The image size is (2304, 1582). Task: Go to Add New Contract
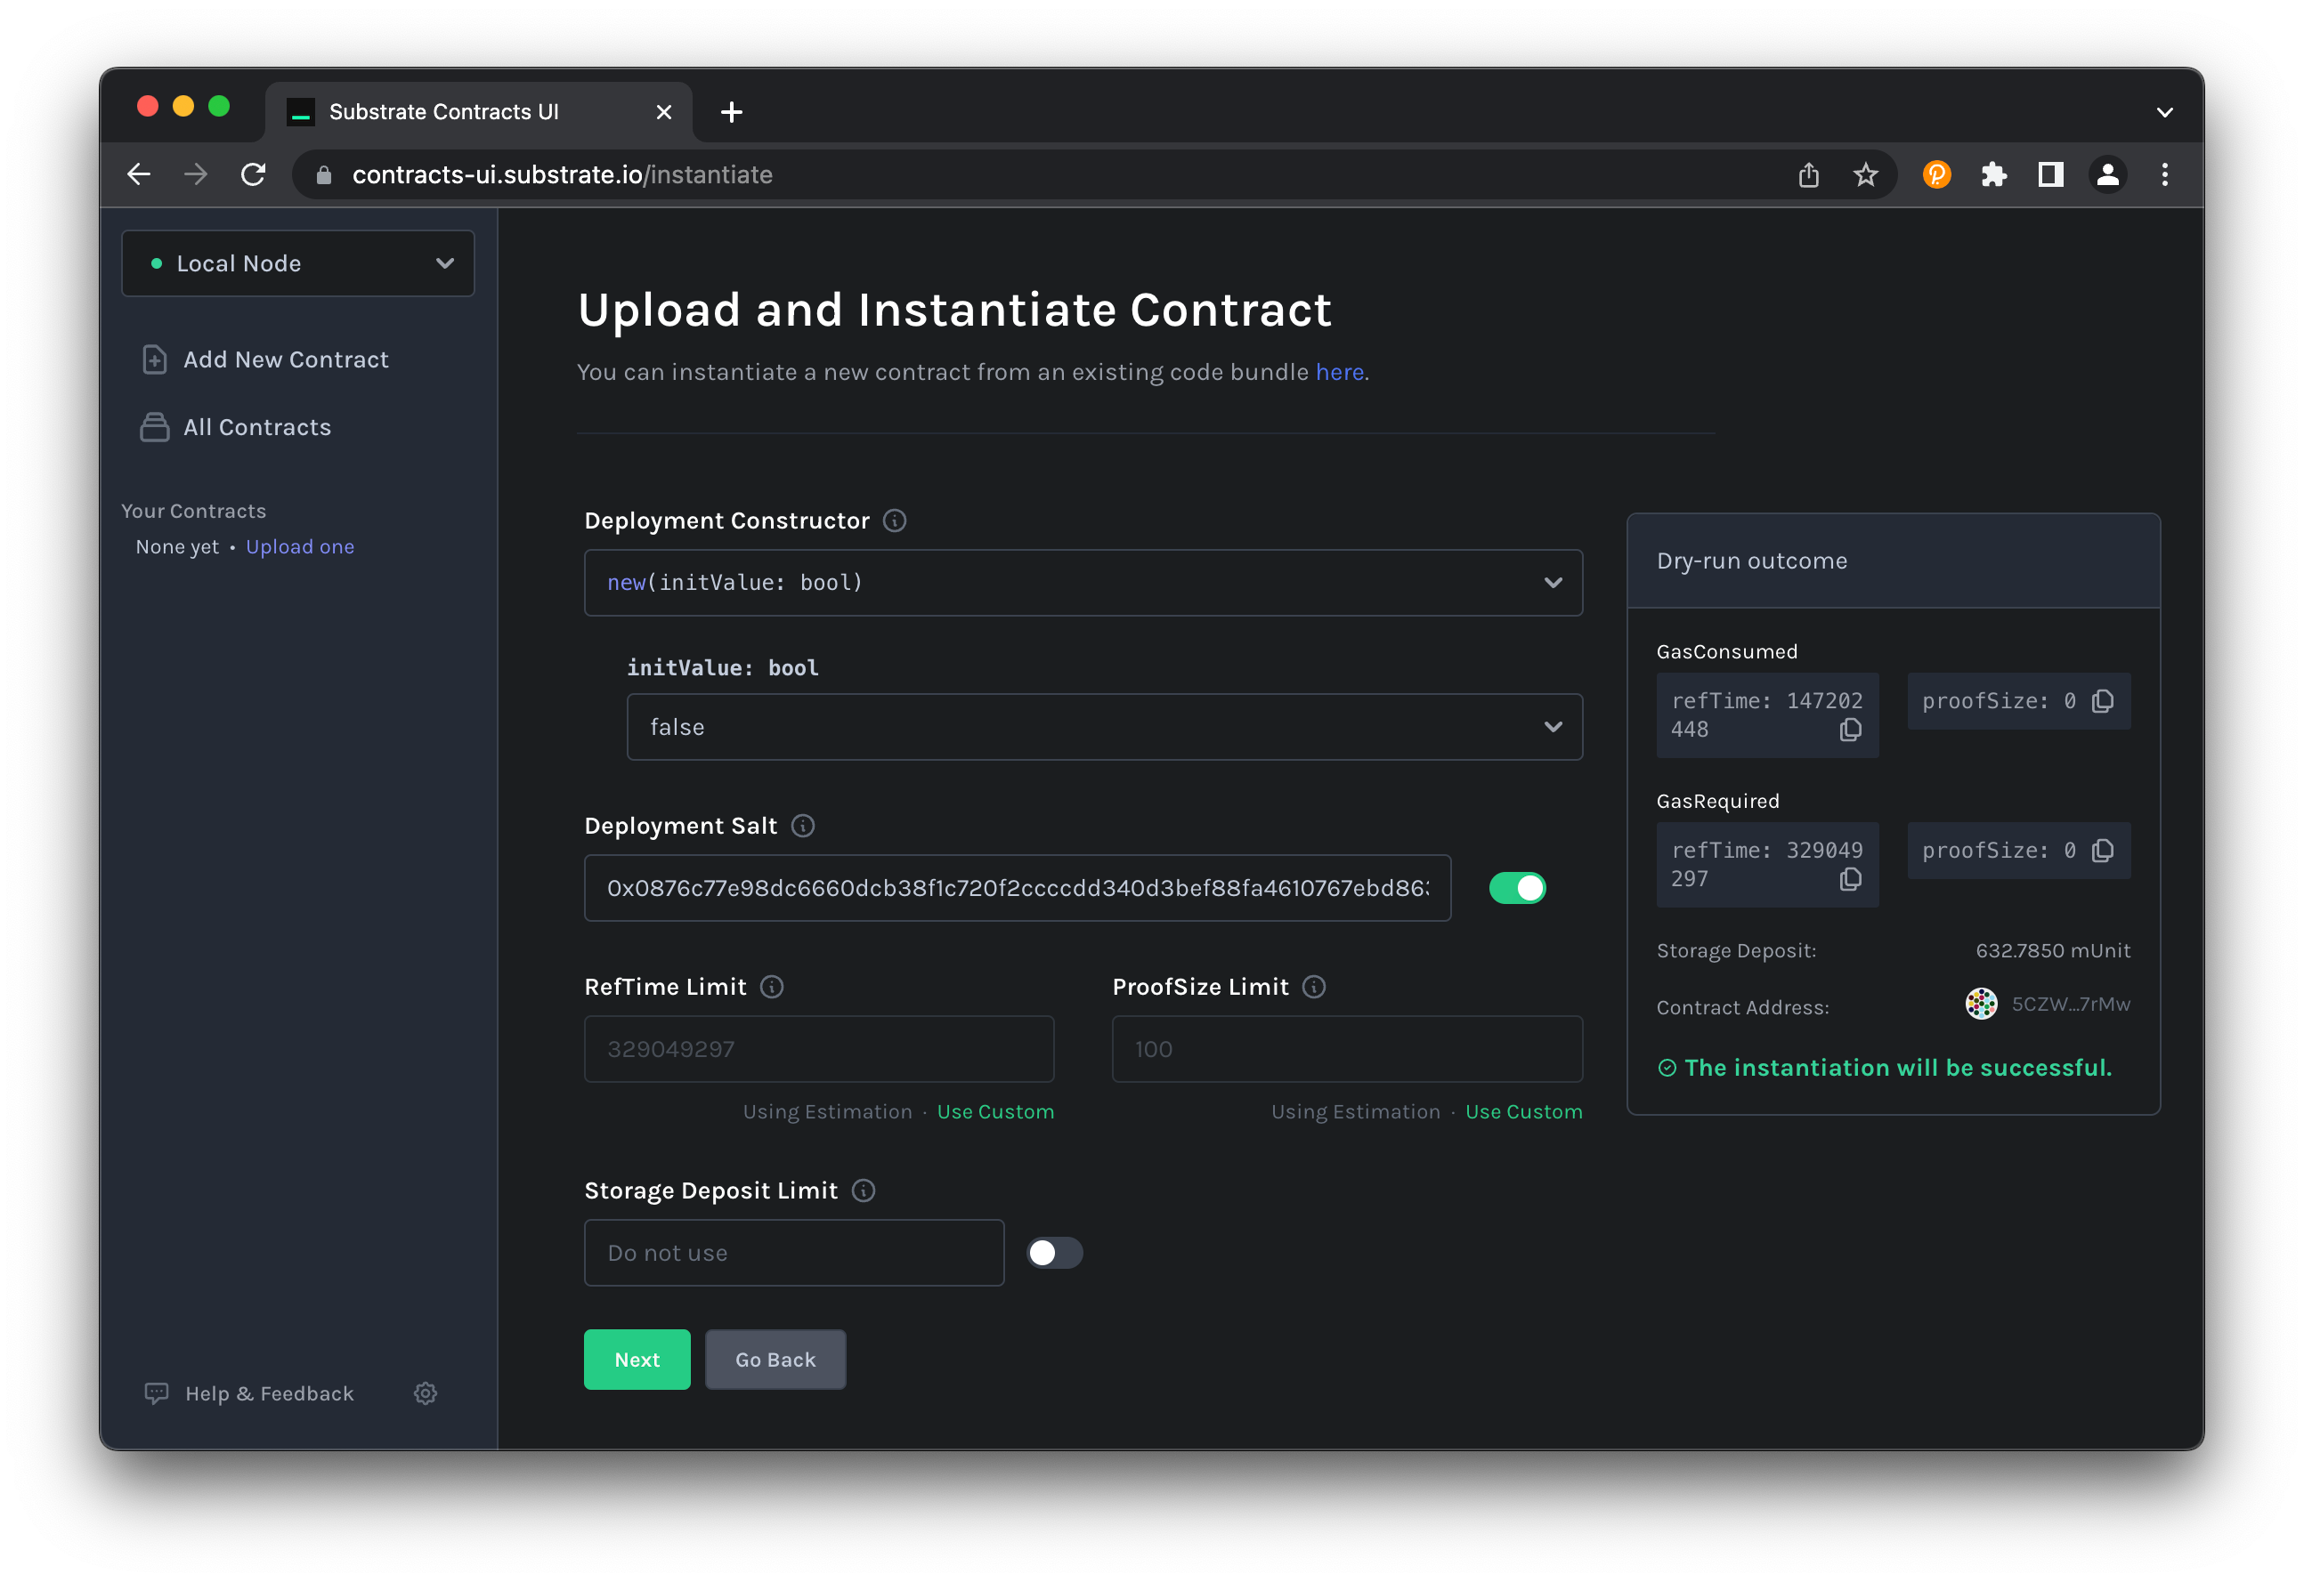(285, 359)
